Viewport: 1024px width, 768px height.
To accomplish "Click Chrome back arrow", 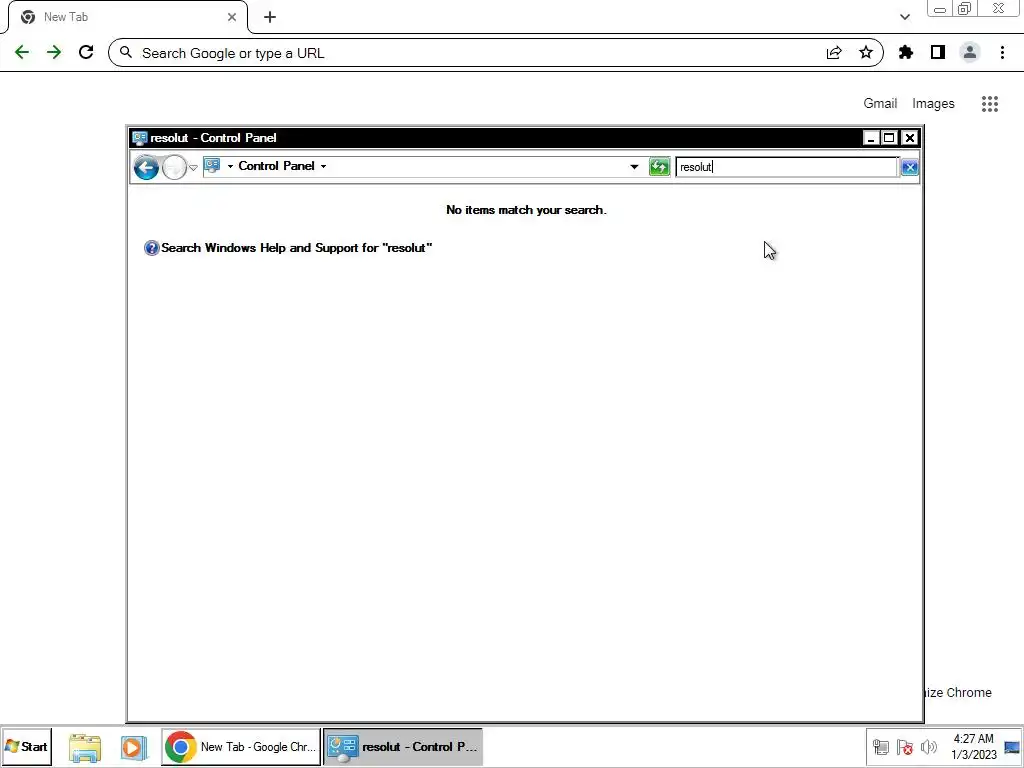I will [x=22, y=52].
